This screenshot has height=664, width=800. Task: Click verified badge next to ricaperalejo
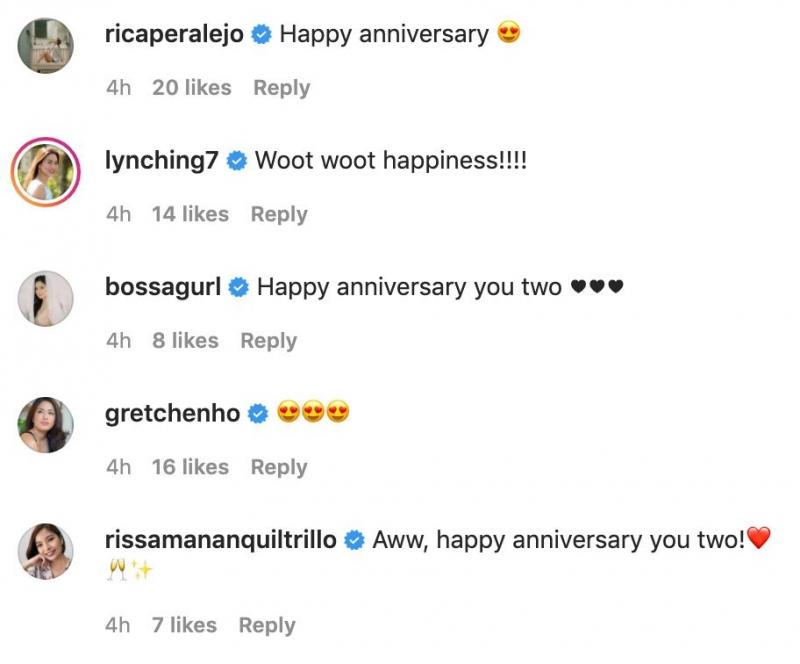[x=262, y=35]
